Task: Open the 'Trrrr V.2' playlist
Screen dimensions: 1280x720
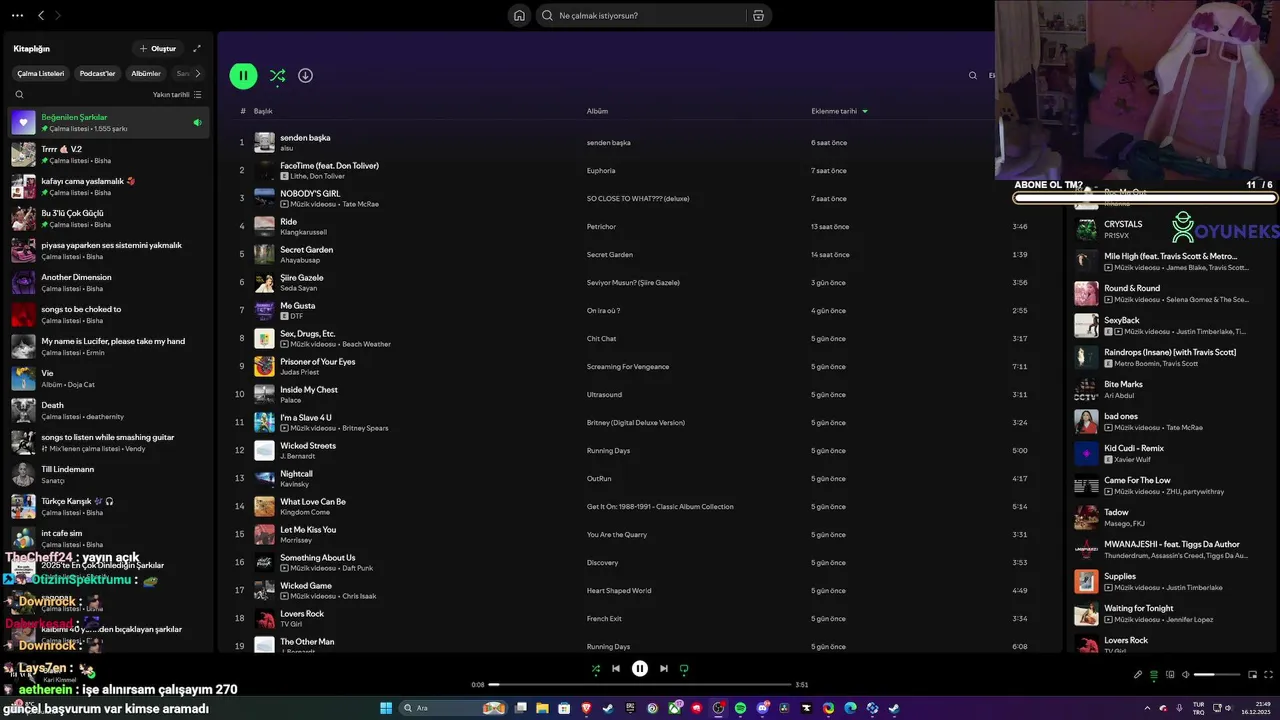Action: click(109, 154)
